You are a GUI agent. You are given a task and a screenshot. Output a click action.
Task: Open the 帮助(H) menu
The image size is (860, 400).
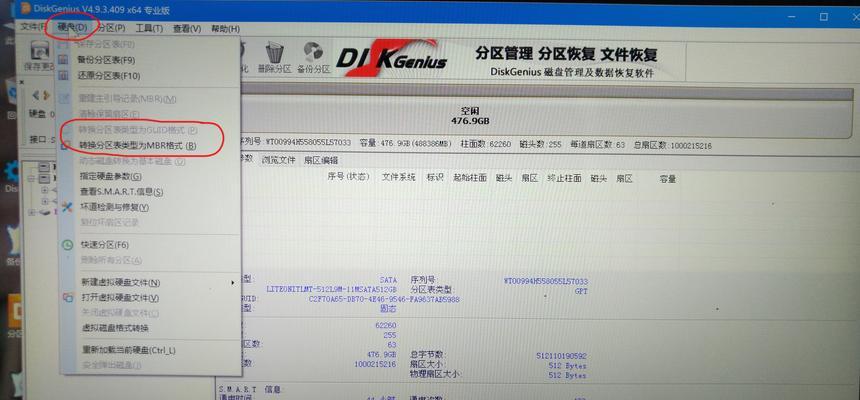click(225, 29)
